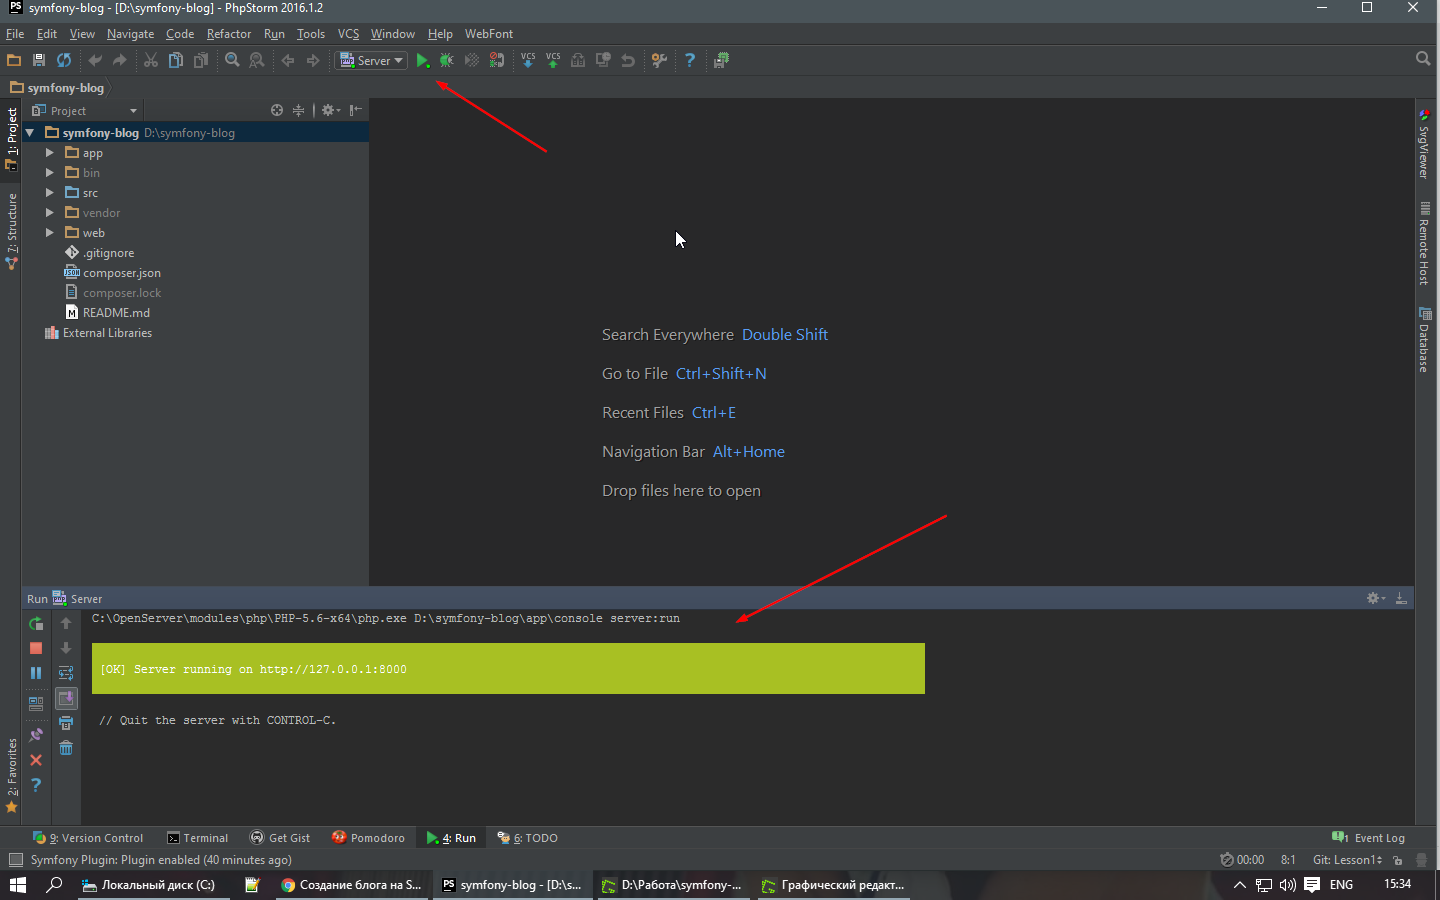The image size is (1440, 900).
Task: Click the Help question mark toolbar icon
Action: click(690, 60)
